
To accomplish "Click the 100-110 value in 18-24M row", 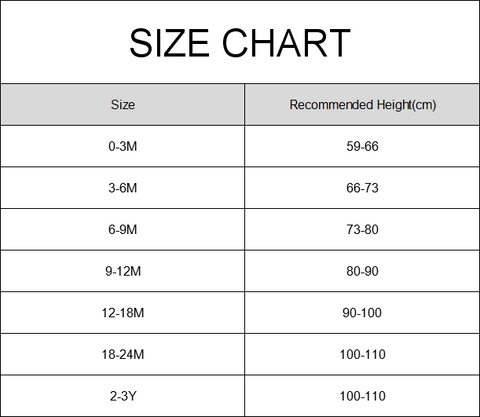I will (363, 355).
